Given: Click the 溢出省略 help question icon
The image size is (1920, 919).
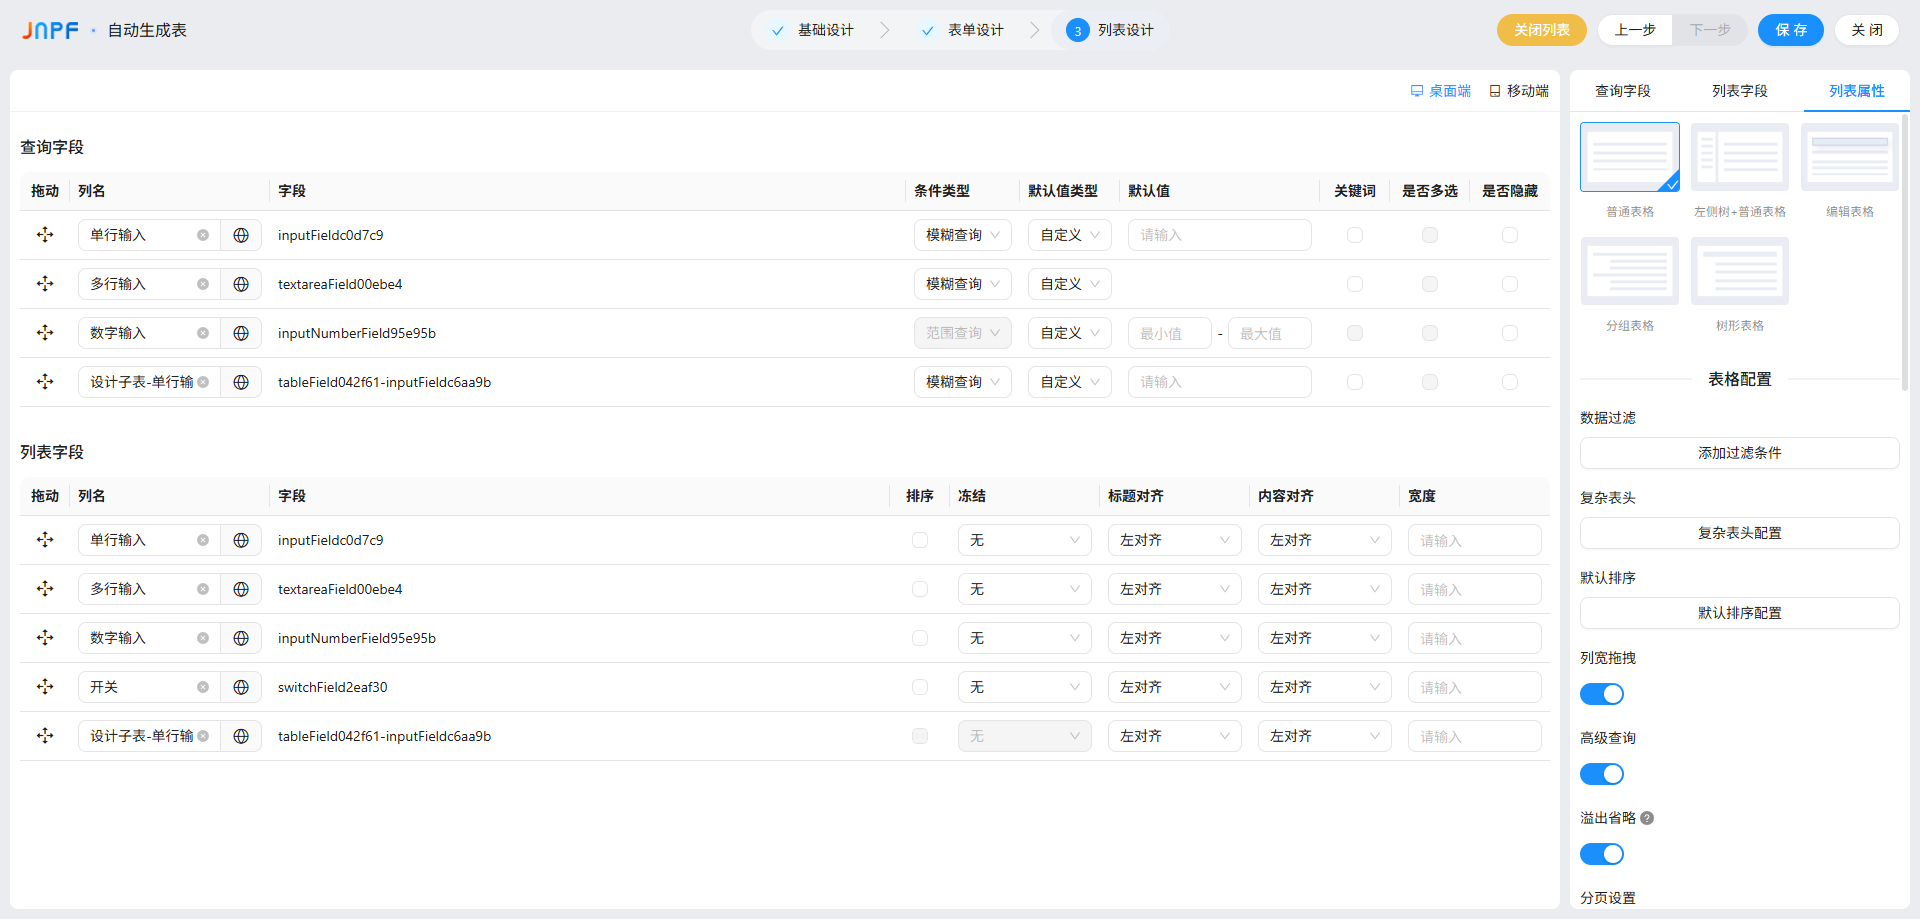Looking at the screenshot, I should [1647, 818].
